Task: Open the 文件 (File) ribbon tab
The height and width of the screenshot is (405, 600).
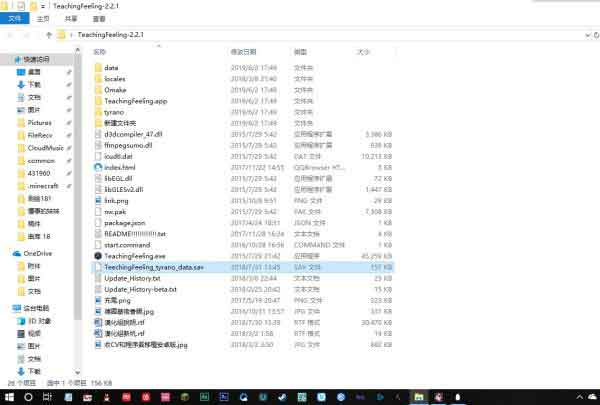Action: (15, 18)
